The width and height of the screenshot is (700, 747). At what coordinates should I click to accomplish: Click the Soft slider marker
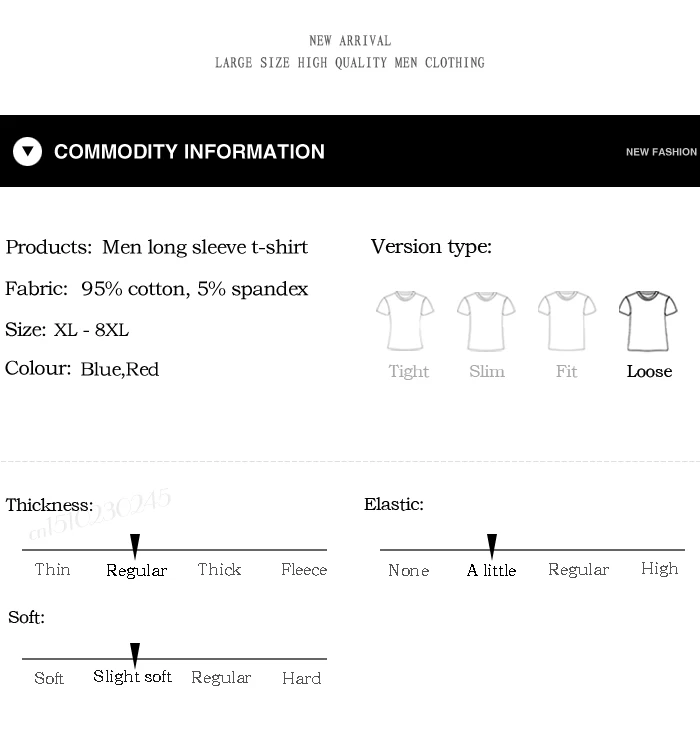[135, 655]
